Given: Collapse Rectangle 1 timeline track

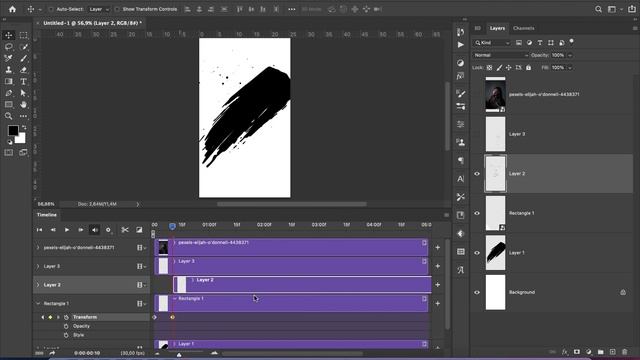Looking at the screenshot, I should pyautogui.click(x=38, y=304).
